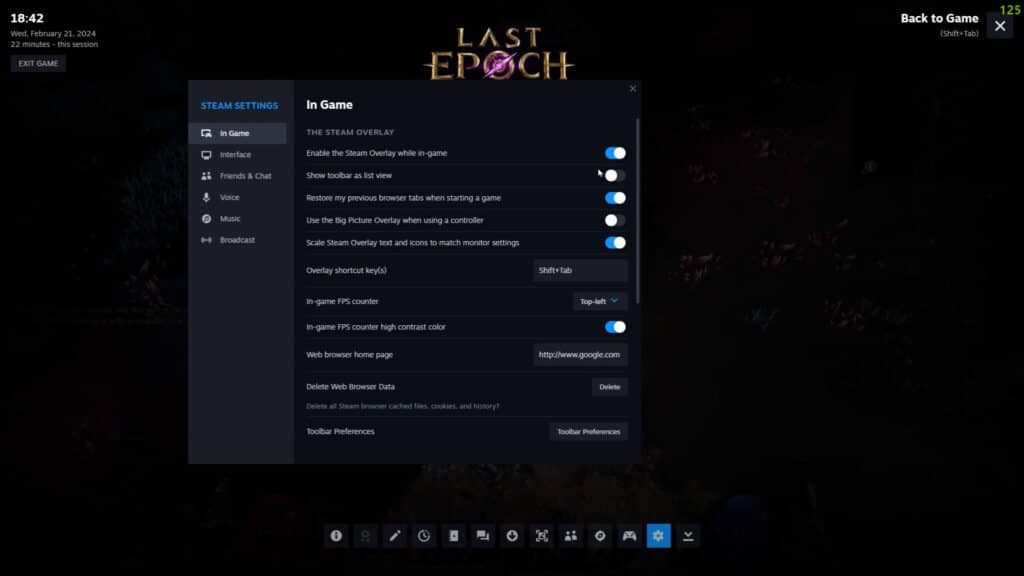Click the collapse toolbar arrow icon

click(688, 536)
